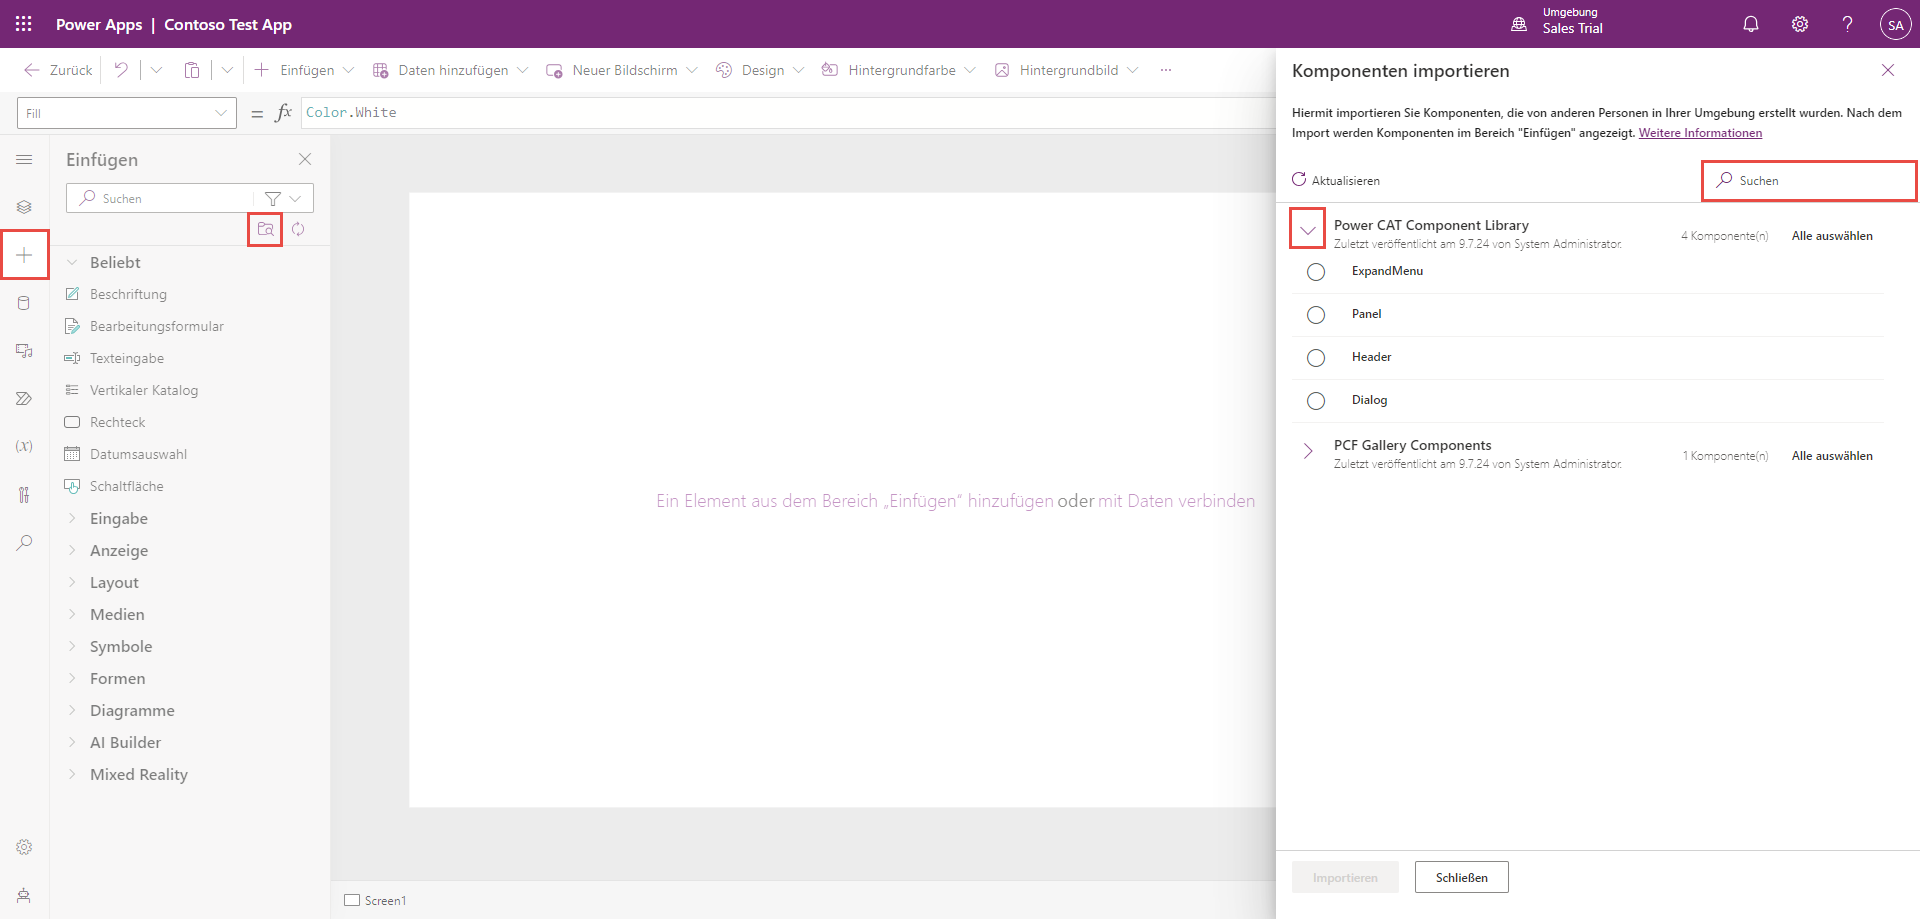The height and width of the screenshot is (919, 1920).
Task: Click the Variables (x) icon in sidebar
Action: (24, 446)
